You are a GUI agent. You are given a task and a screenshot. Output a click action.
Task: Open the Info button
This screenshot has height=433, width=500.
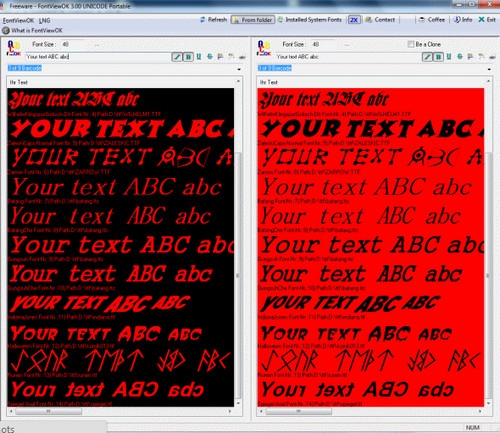tap(463, 20)
